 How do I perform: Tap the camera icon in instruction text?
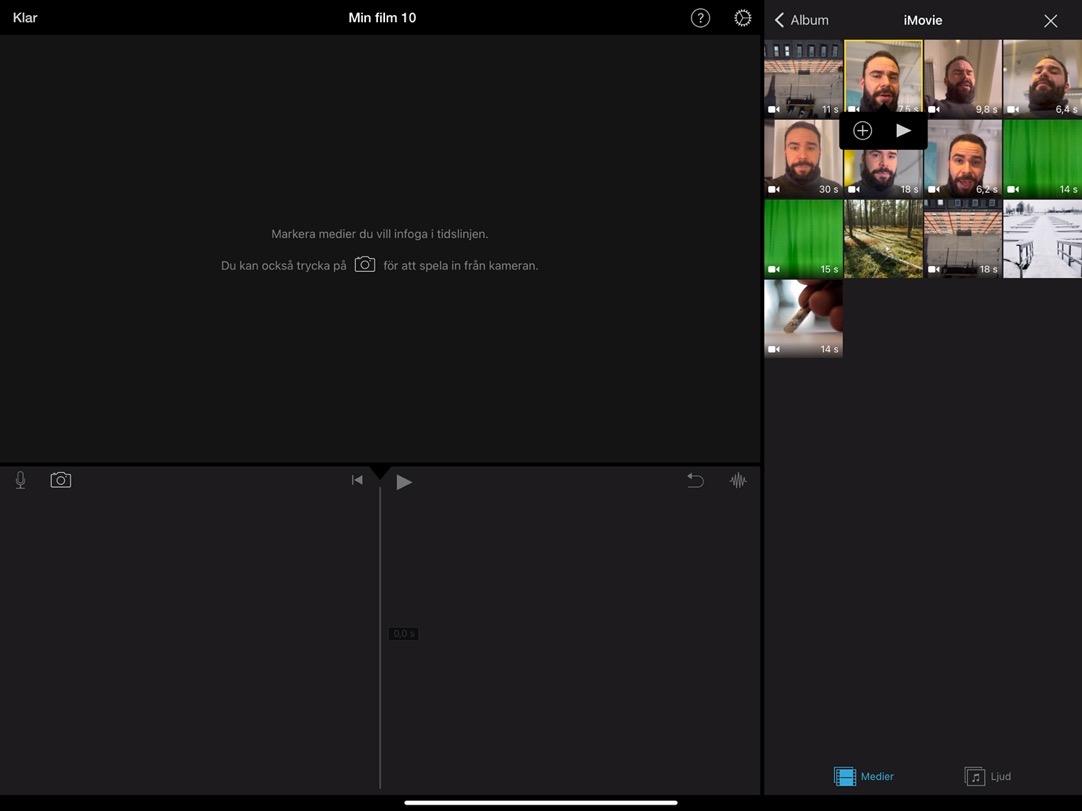point(365,264)
